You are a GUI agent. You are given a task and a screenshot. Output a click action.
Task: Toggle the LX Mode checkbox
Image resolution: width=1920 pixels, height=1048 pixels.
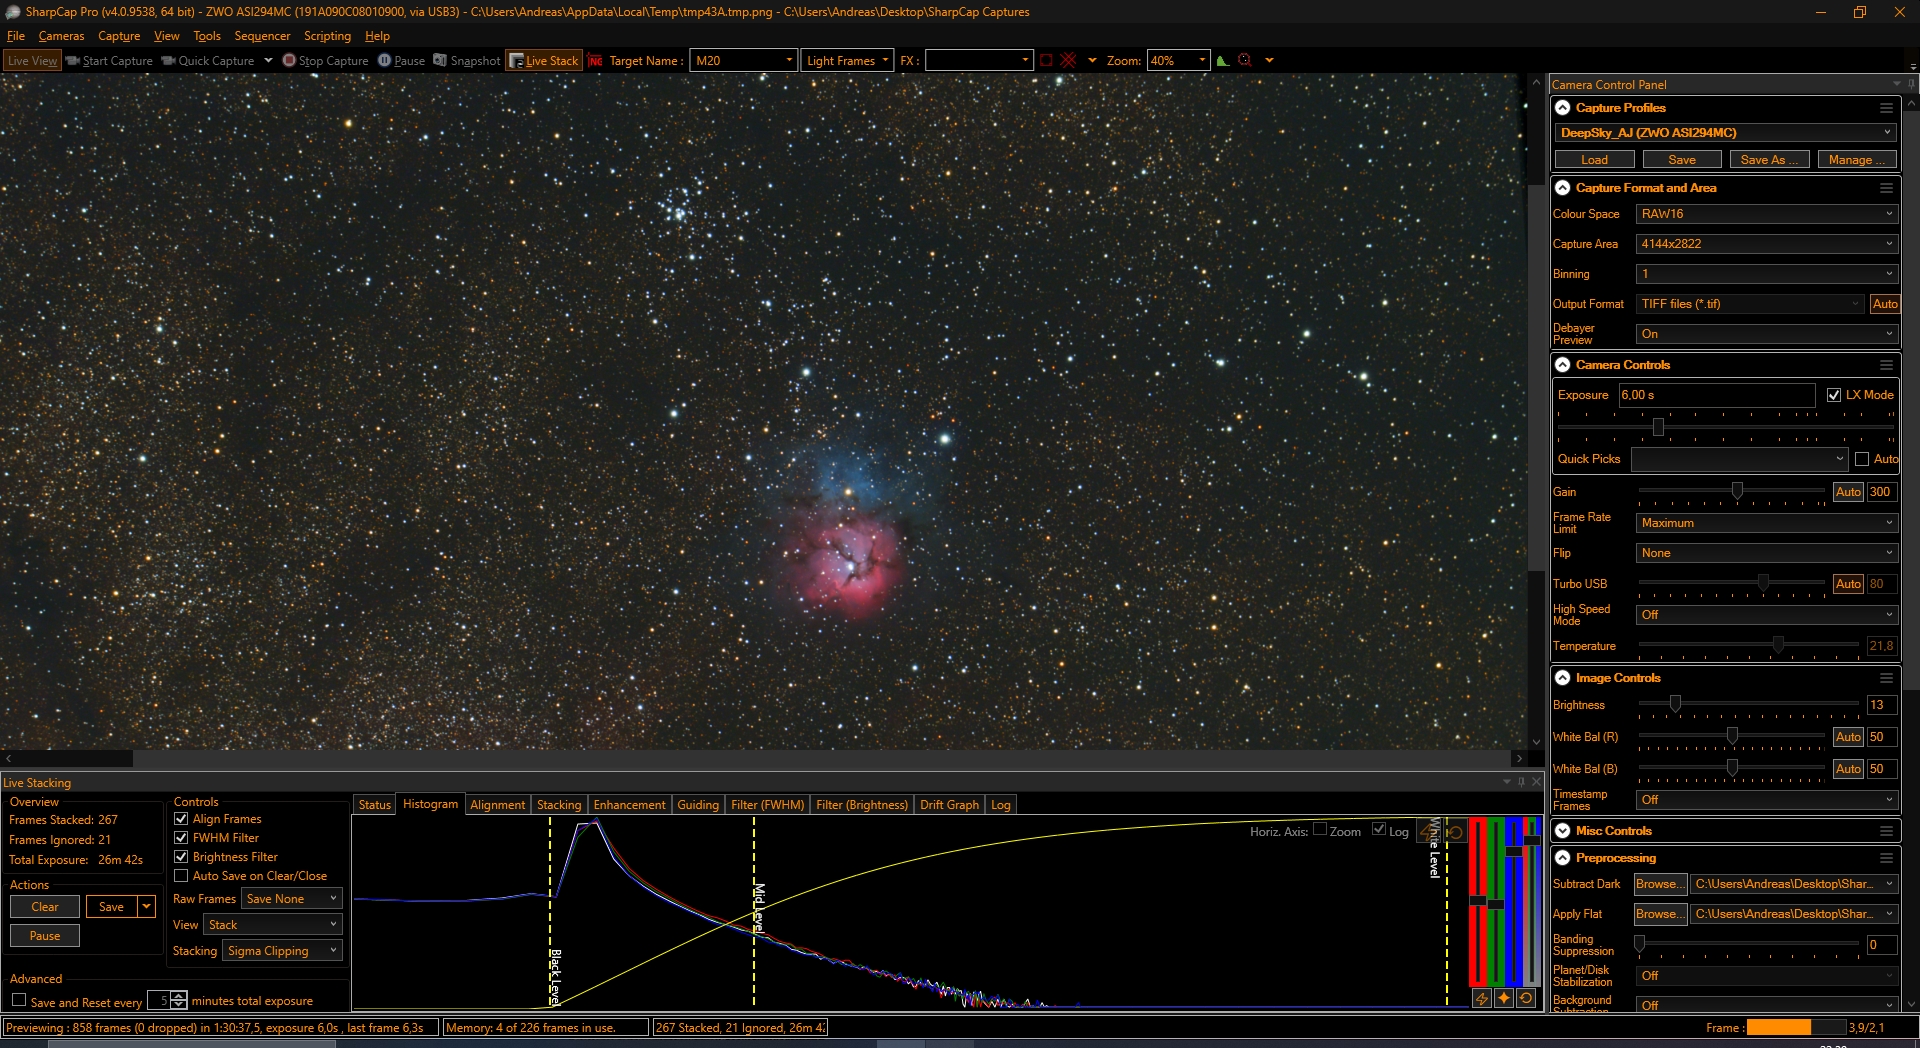click(x=1834, y=395)
